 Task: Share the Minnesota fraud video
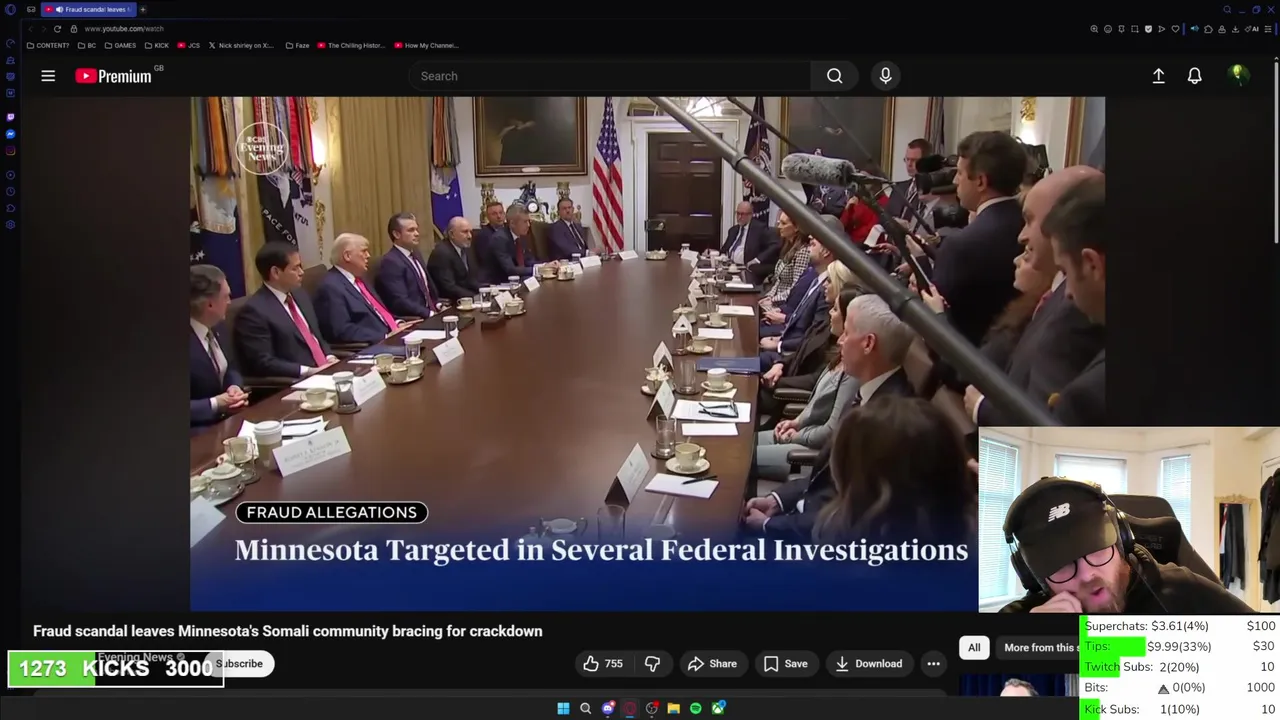coord(712,663)
